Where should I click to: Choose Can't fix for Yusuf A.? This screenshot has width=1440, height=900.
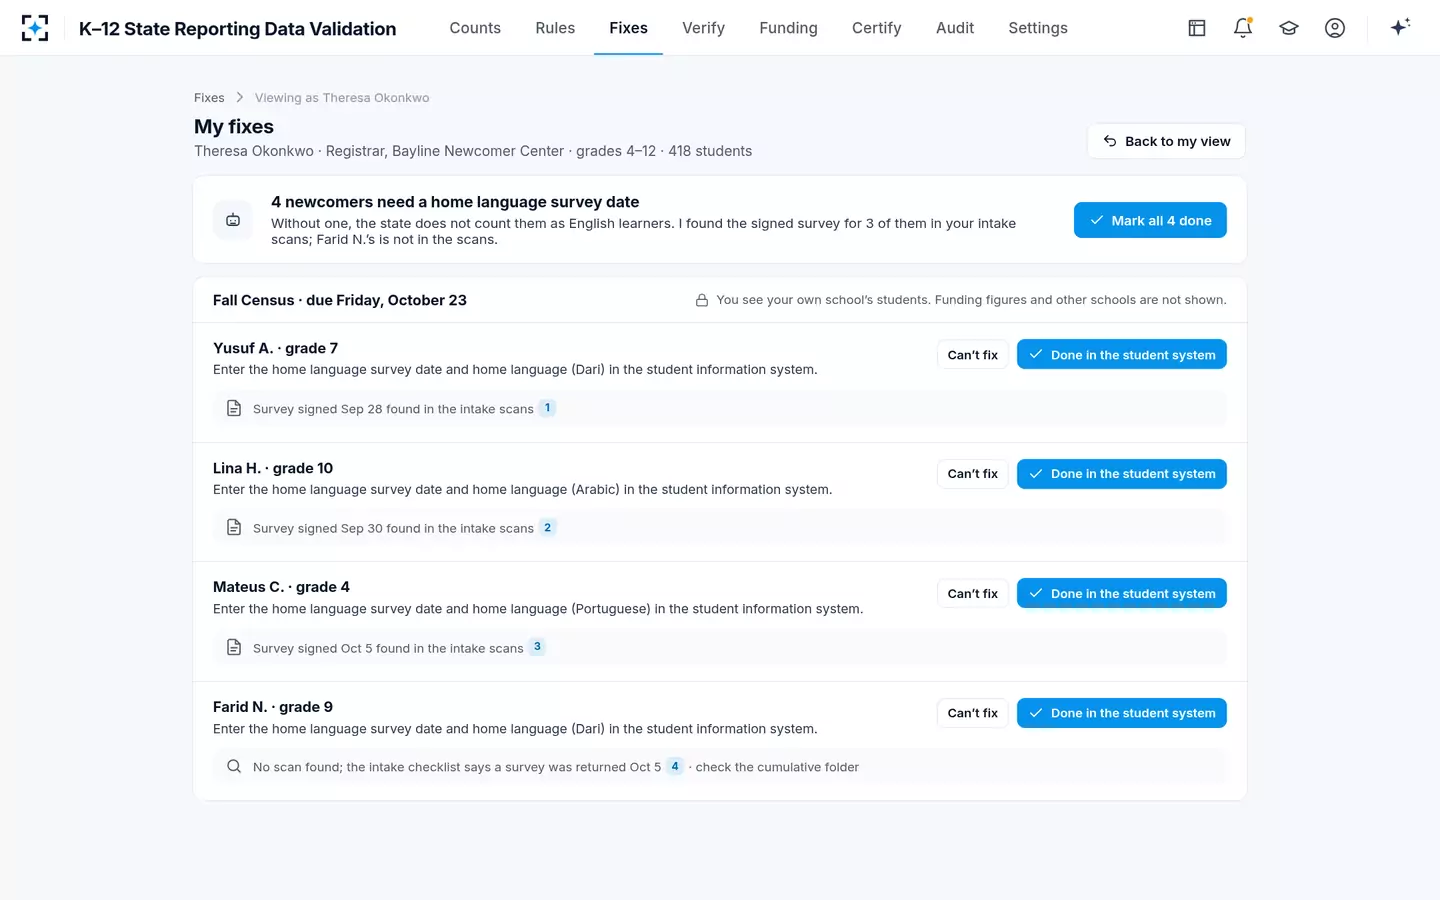[x=972, y=355]
